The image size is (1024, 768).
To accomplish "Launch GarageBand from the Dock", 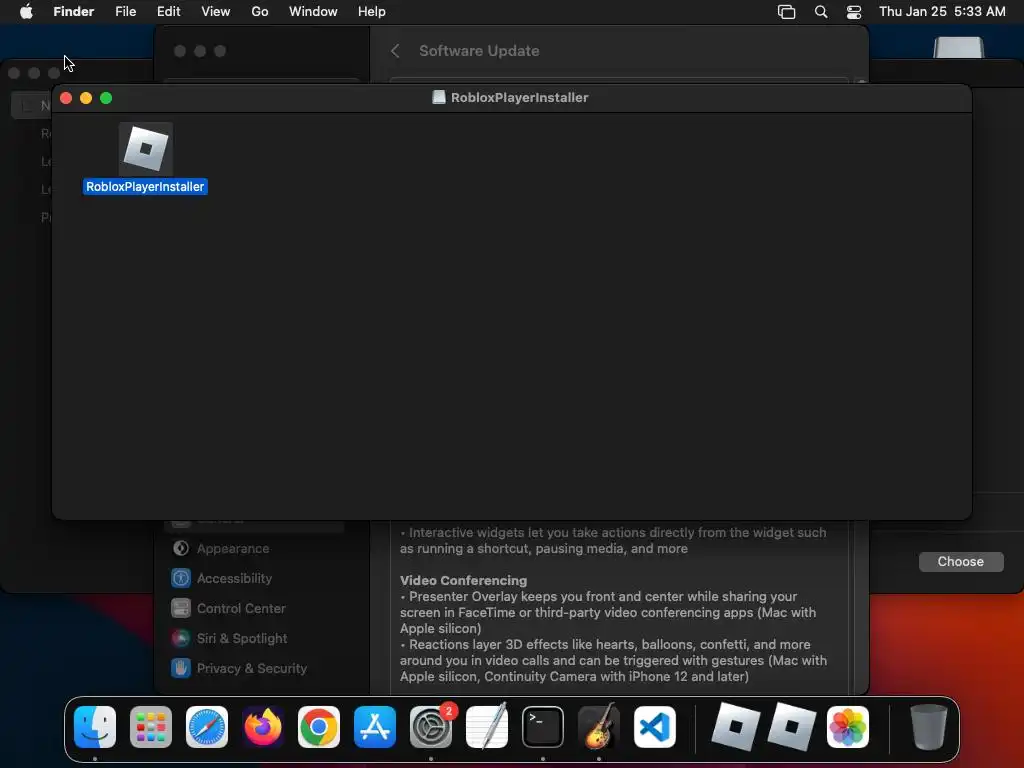I will click(x=599, y=727).
